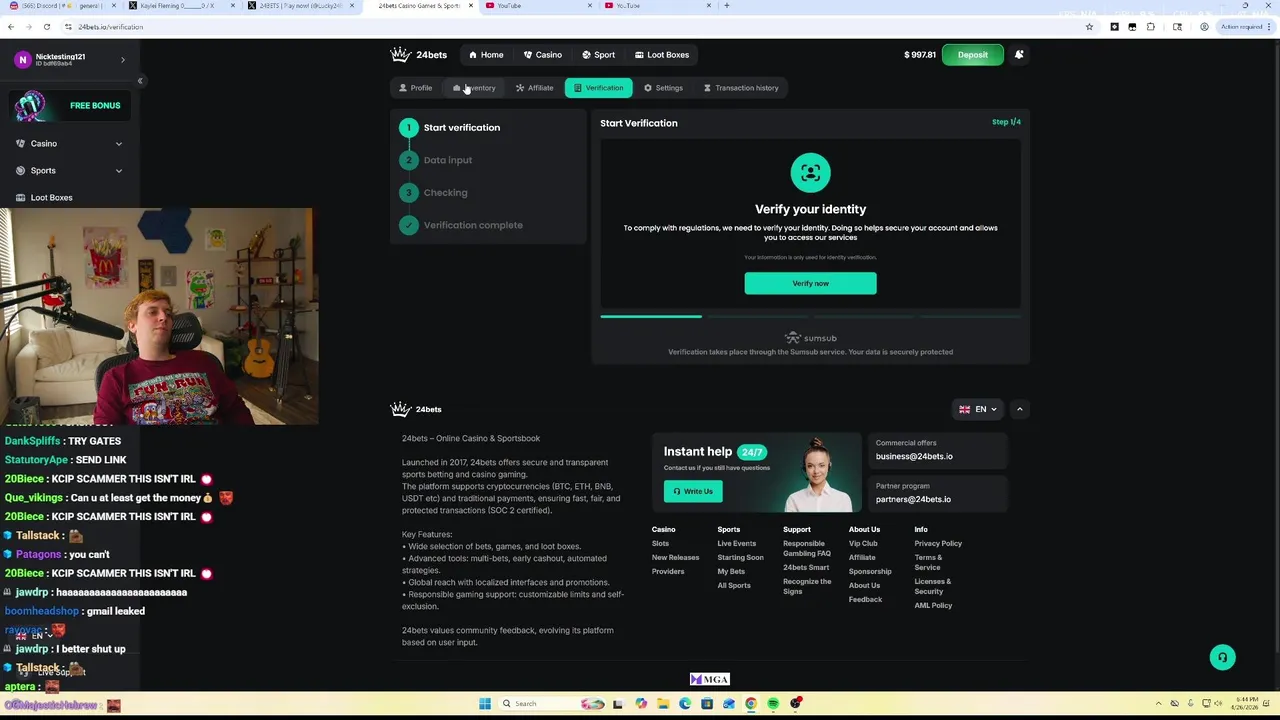
Task: Open a new browser tab
Action: point(726,6)
